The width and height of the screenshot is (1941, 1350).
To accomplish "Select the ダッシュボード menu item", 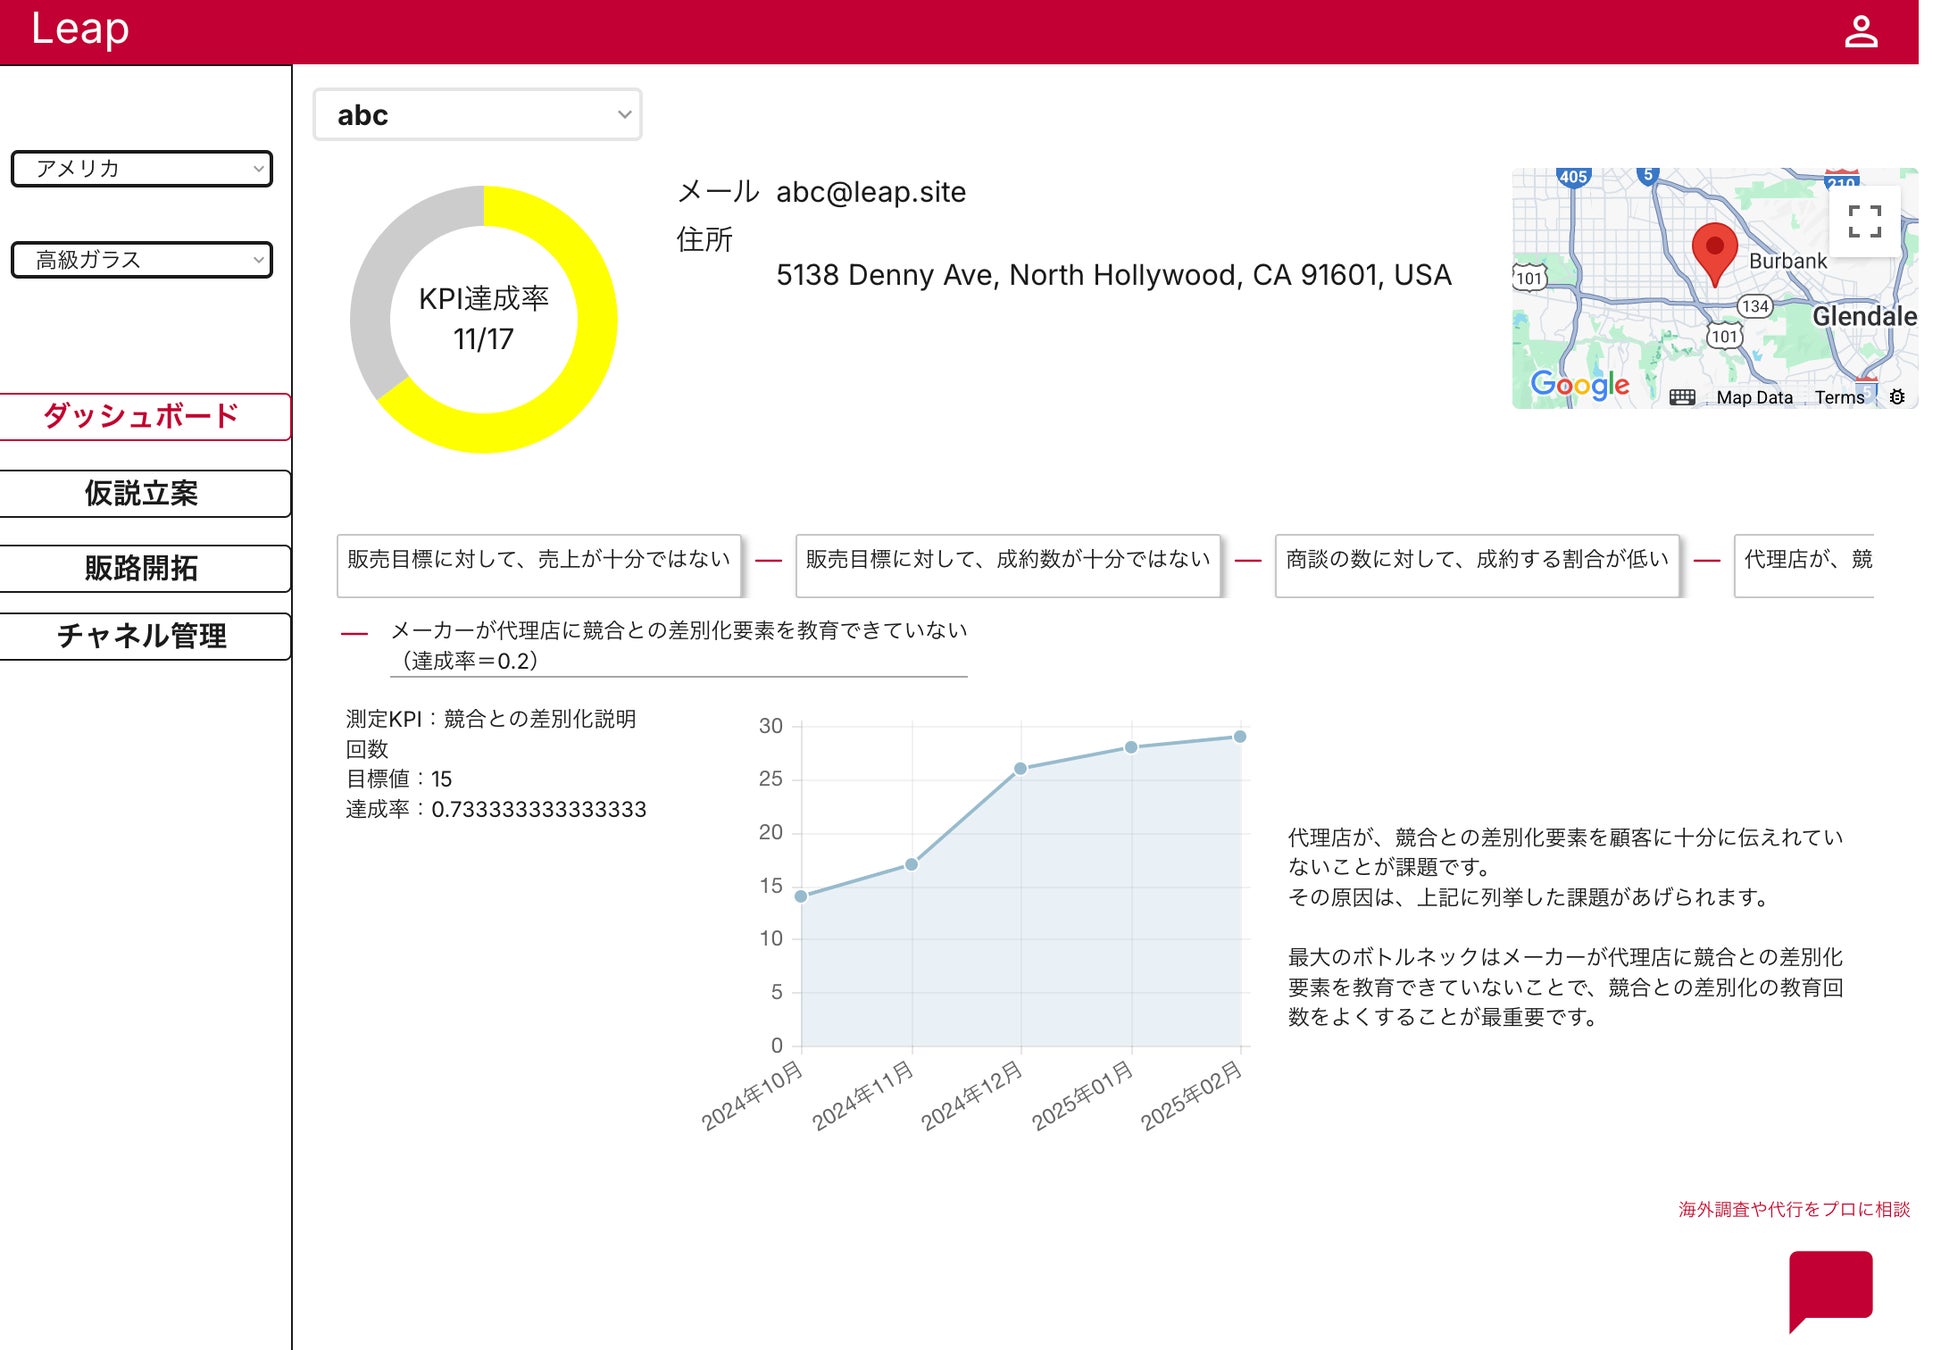I will pos(142,416).
